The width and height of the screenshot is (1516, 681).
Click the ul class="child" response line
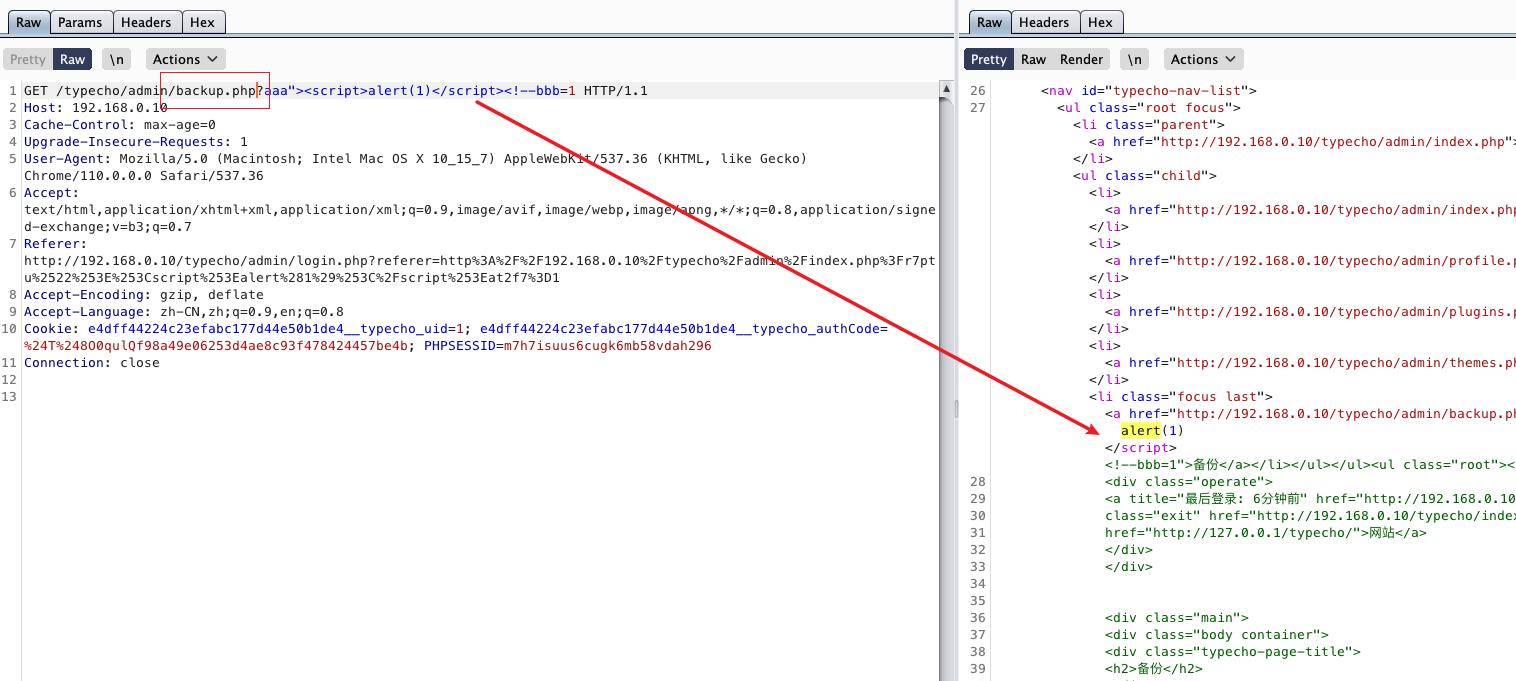(x=1145, y=176)
